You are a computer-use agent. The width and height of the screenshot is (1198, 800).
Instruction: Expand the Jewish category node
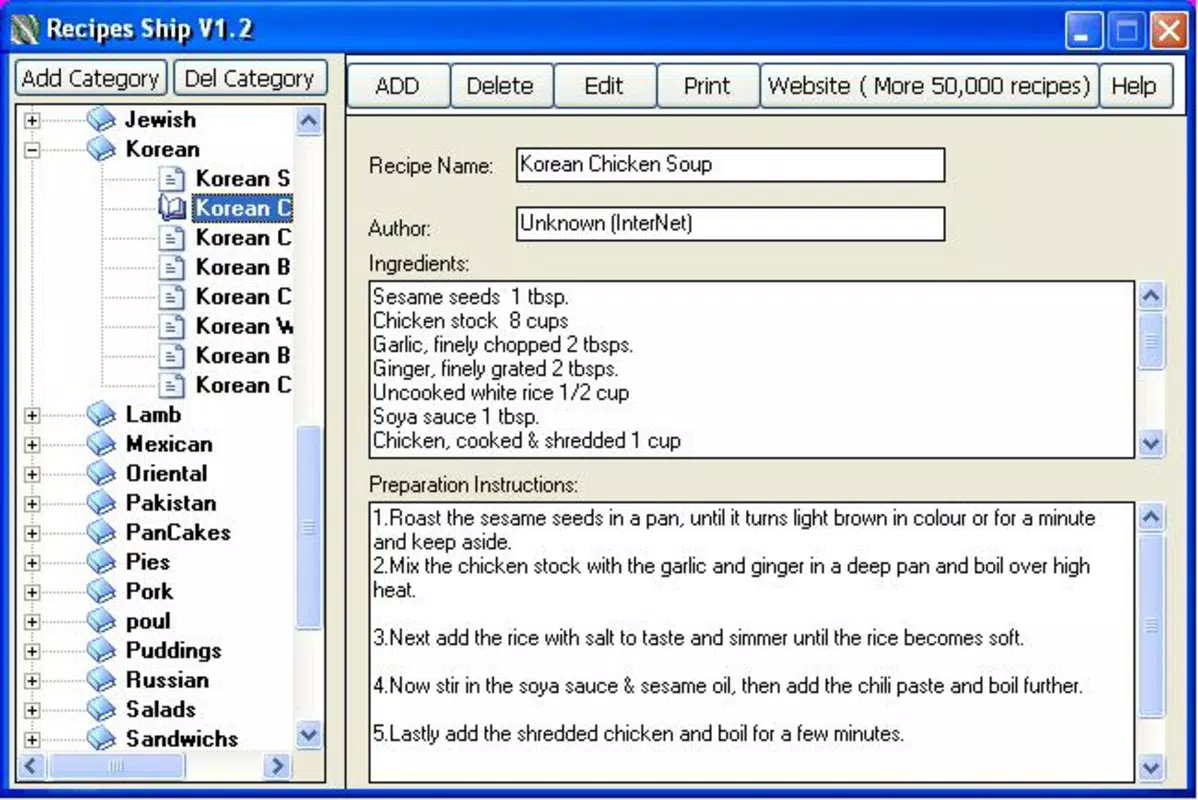point(32,120)
